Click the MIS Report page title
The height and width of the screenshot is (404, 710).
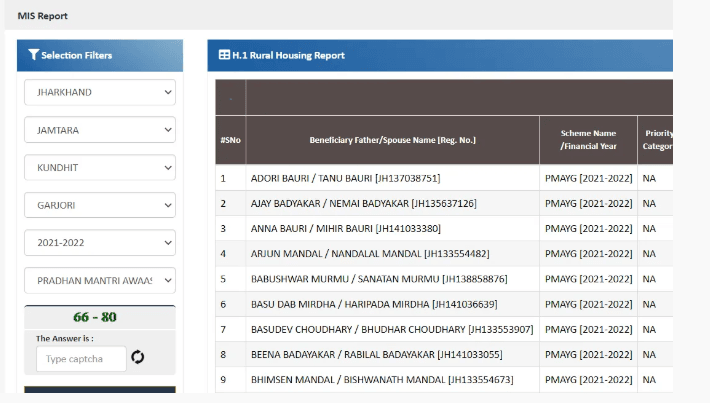point(43,16)
